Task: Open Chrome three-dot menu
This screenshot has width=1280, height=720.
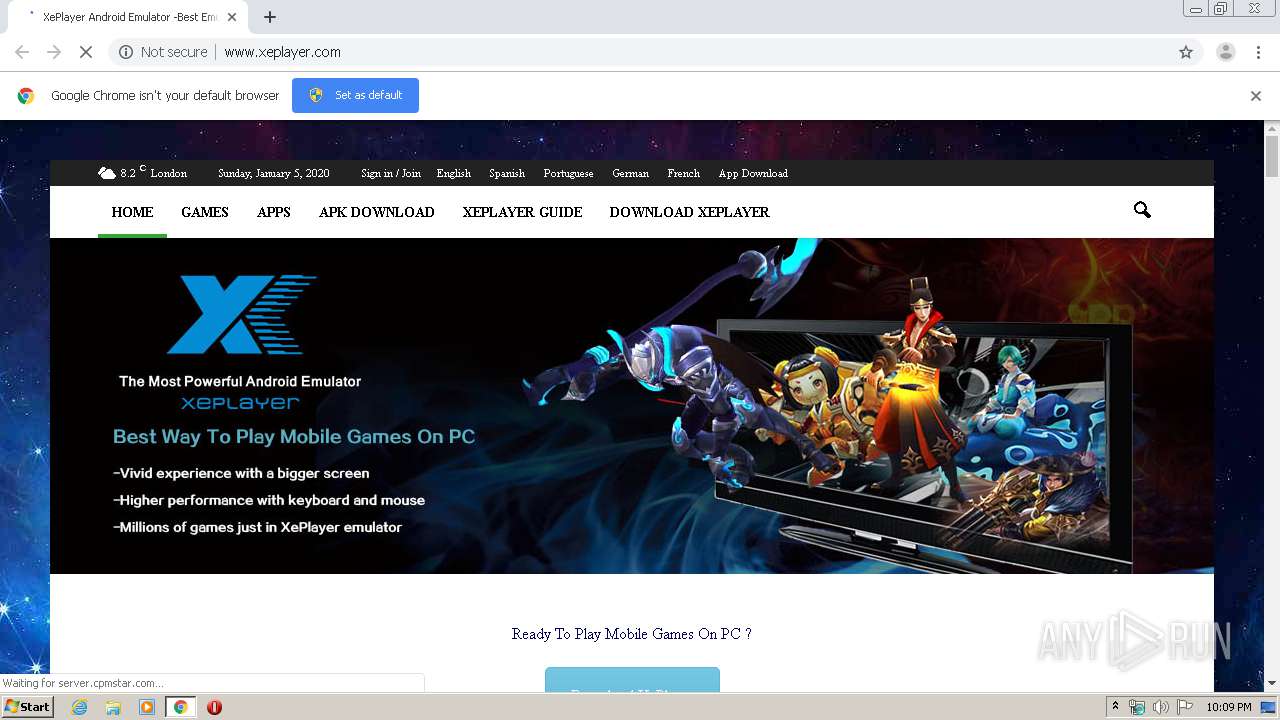Action: point(1259,52)
